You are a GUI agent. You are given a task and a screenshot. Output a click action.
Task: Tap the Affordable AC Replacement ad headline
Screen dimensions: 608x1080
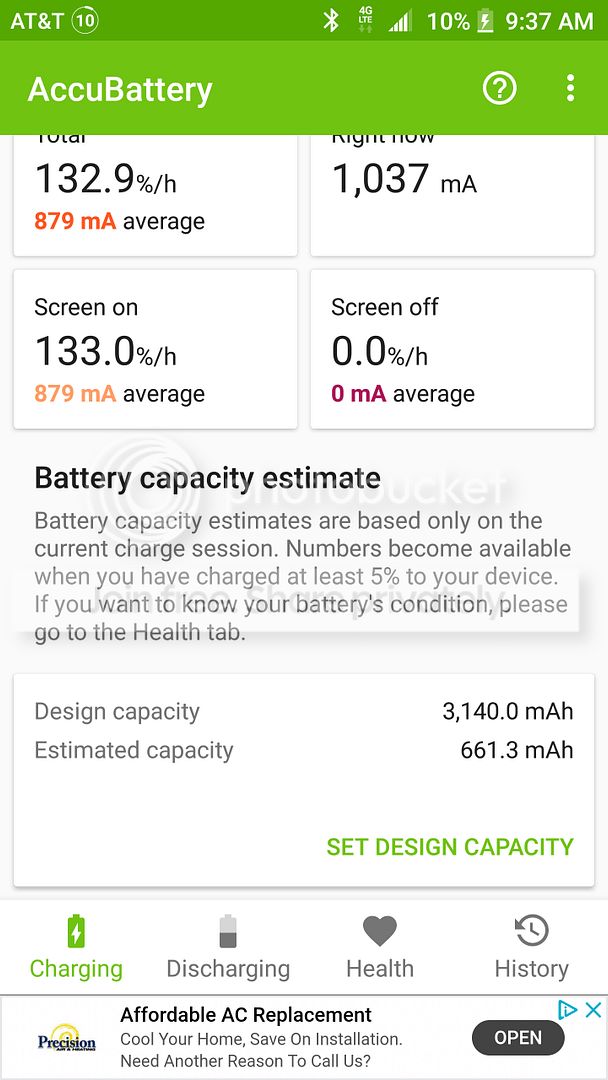(x=245, y=1015)
